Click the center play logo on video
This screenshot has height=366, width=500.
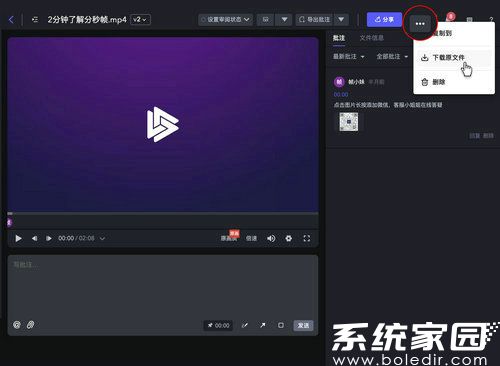pyautogui.click(x=163, y=125)
